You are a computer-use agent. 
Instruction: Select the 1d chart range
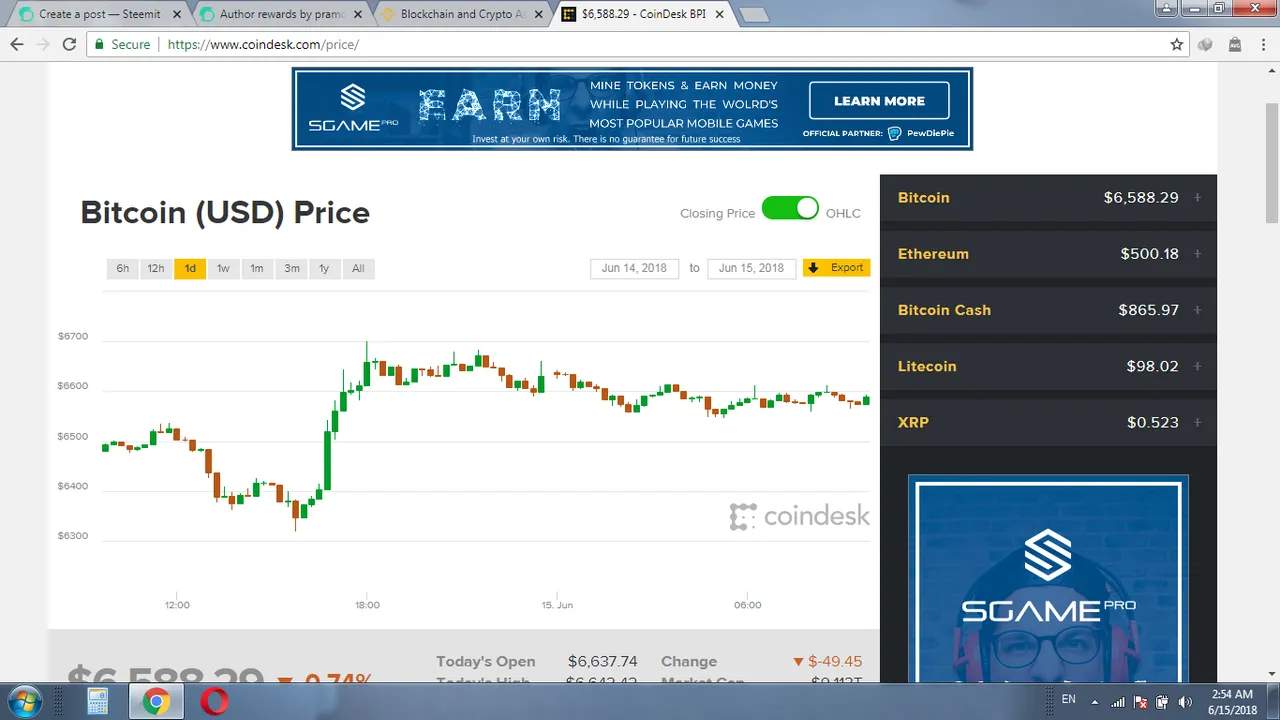(190, 268)
